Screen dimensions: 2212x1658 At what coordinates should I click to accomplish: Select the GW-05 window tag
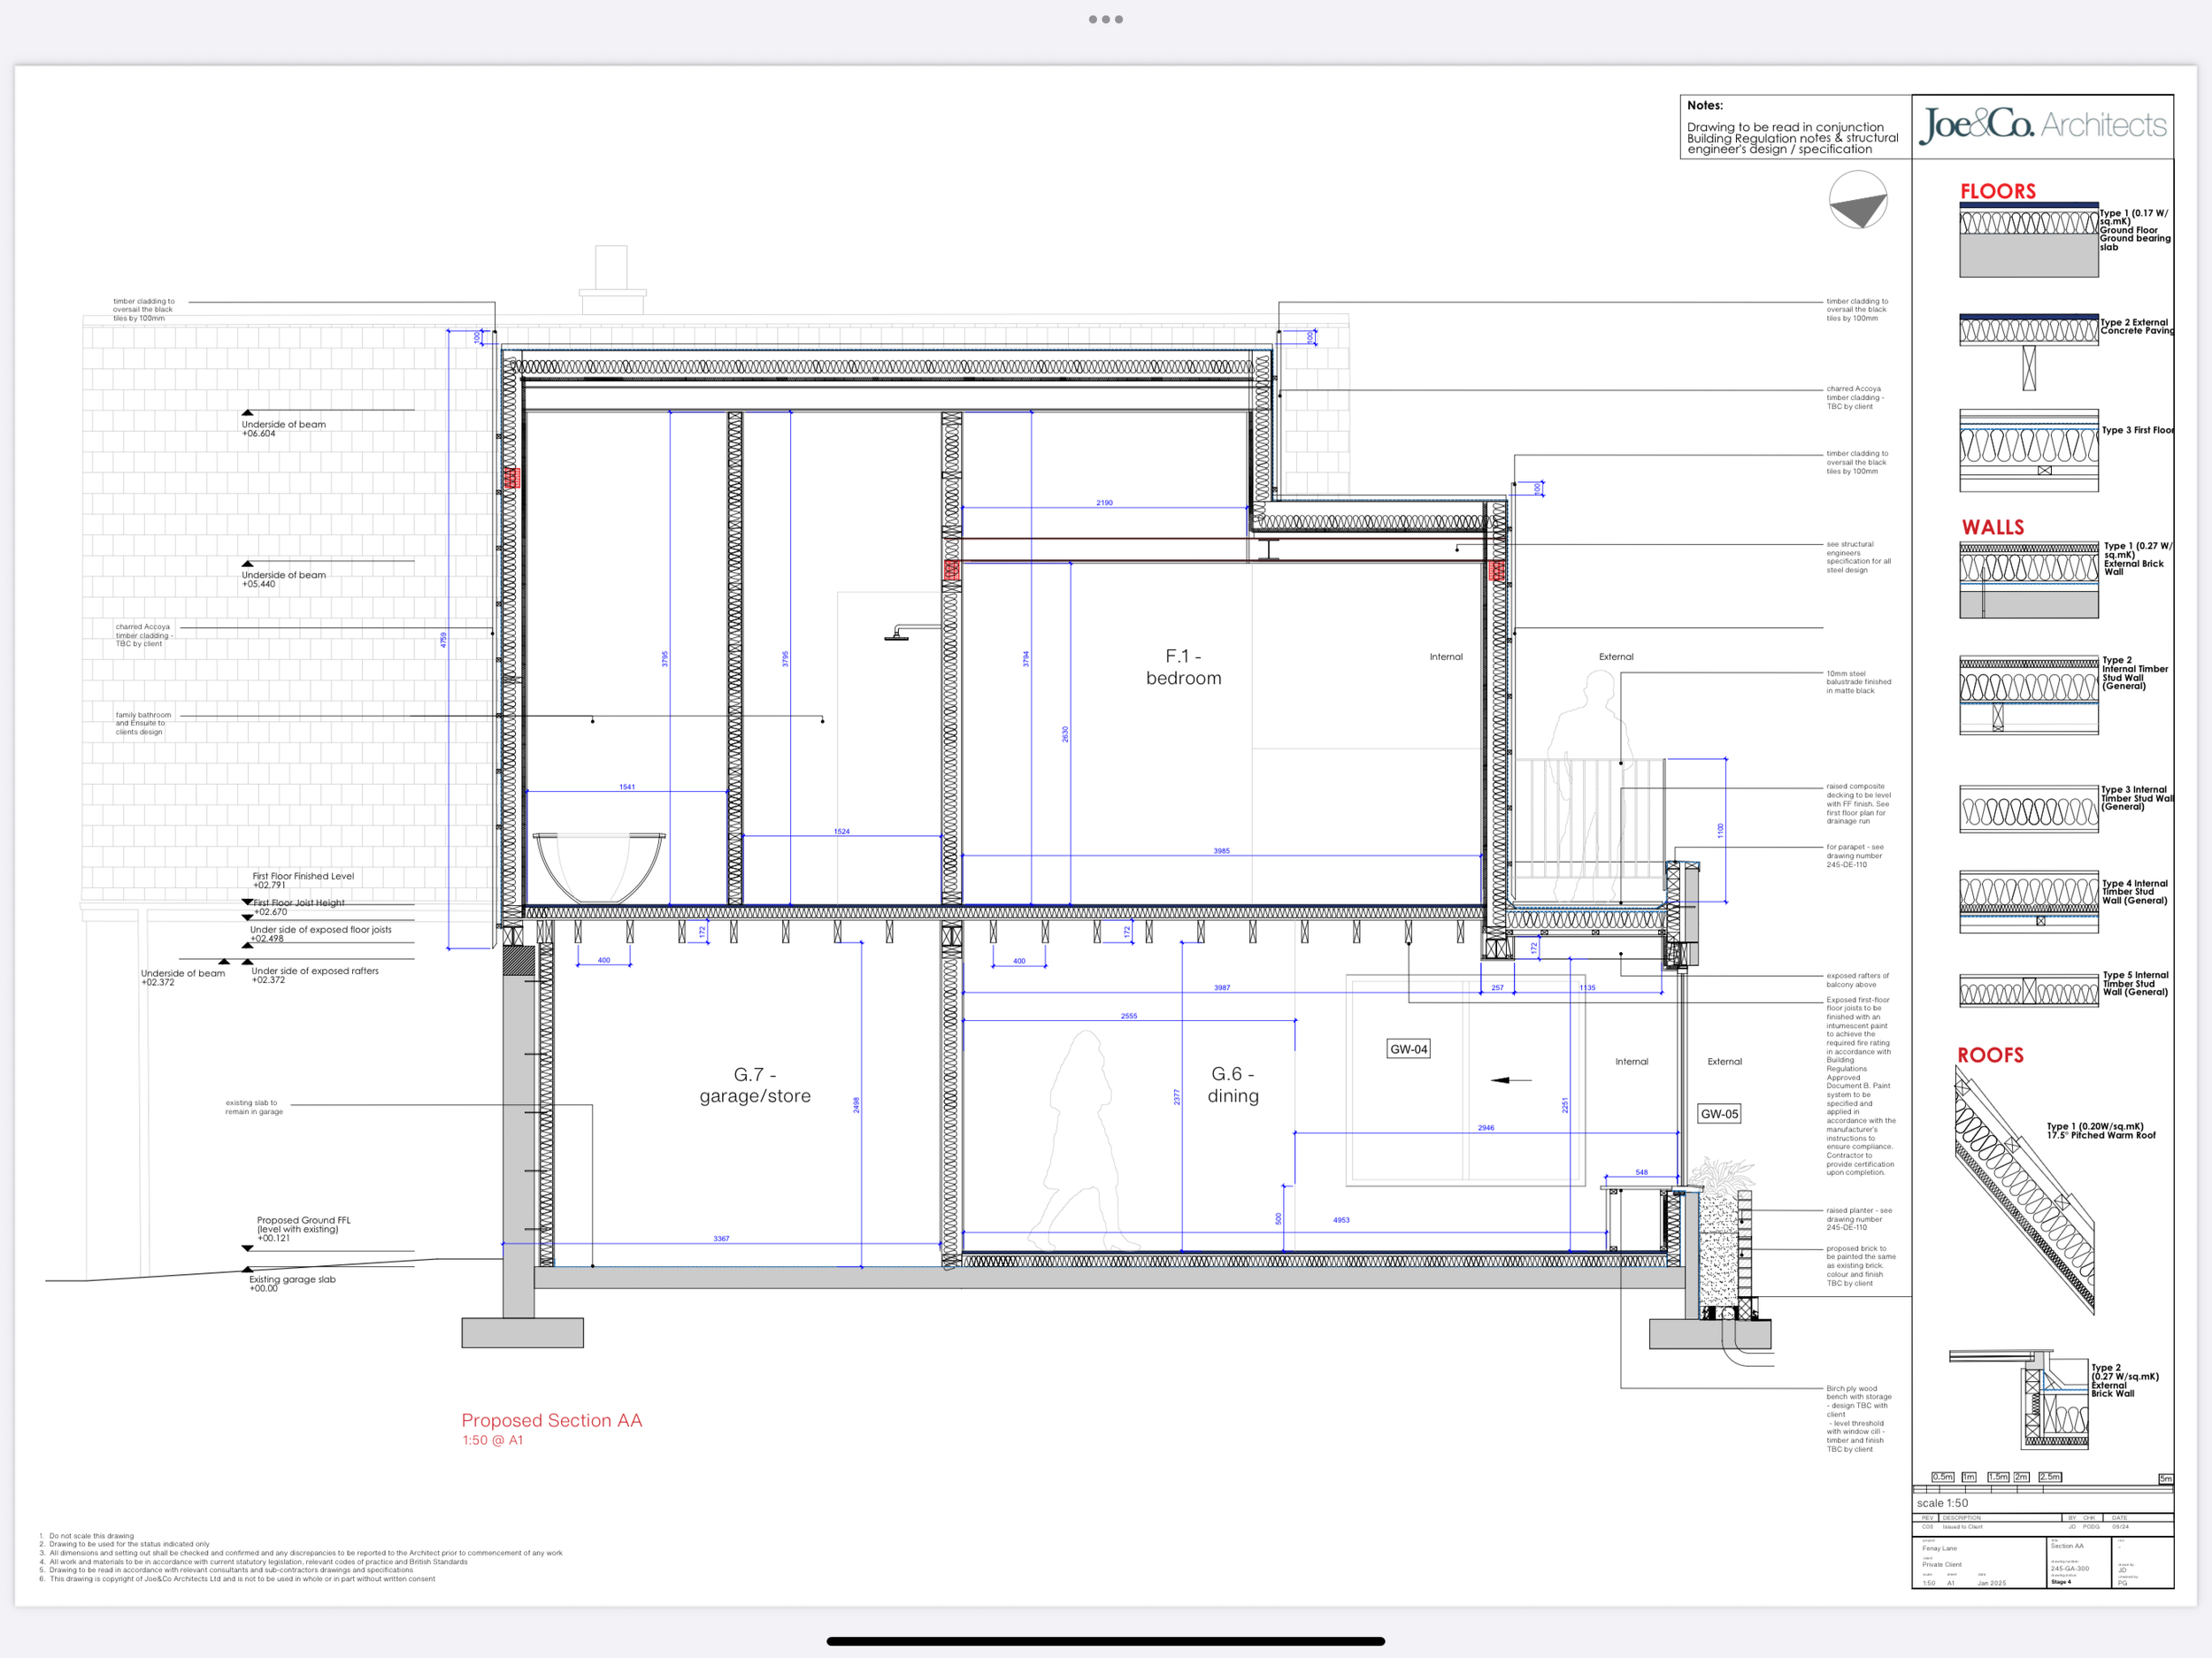click(1718, 1114)
